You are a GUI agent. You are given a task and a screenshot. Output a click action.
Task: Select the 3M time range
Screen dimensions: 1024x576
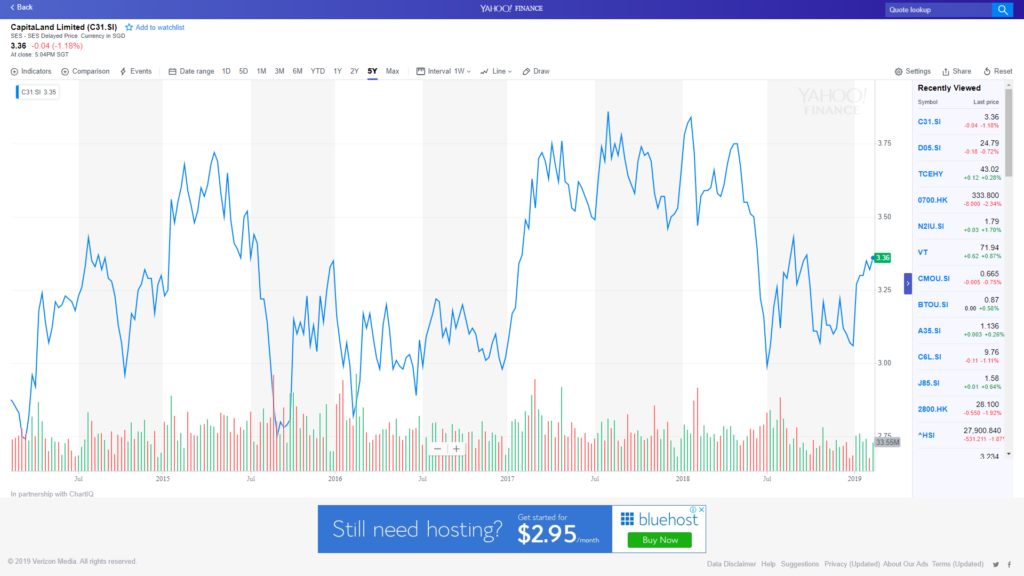tap(280, 71)
